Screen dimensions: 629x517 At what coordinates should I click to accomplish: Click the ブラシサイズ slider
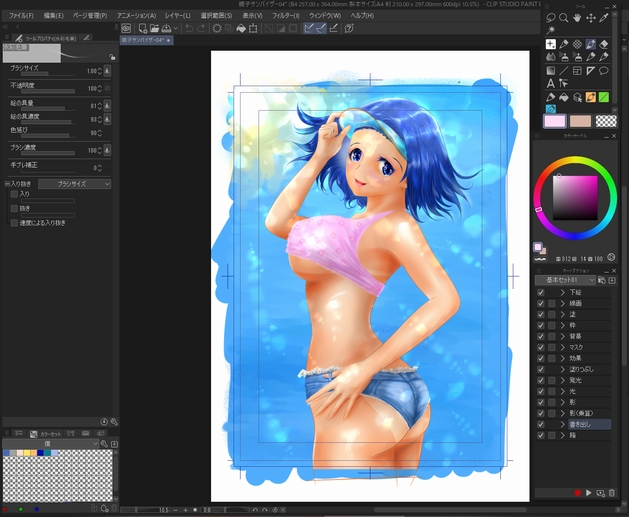(48, 74)
